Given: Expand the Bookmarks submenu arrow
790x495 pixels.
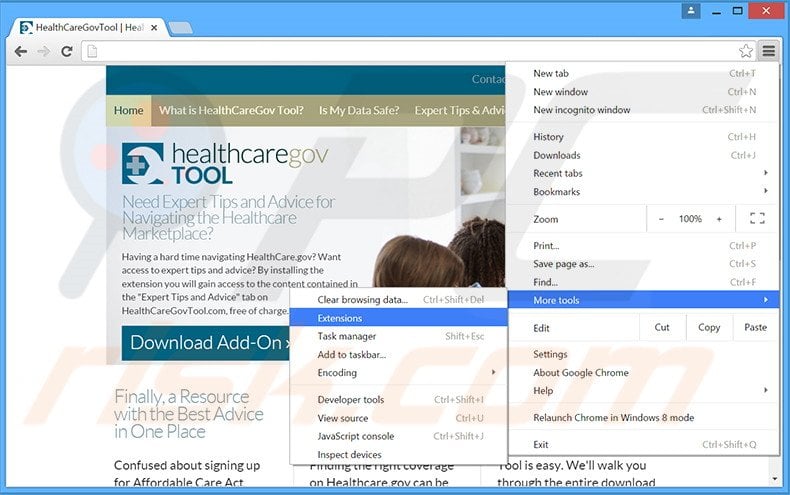Looking at the screenshot, I should click(766, 191).
